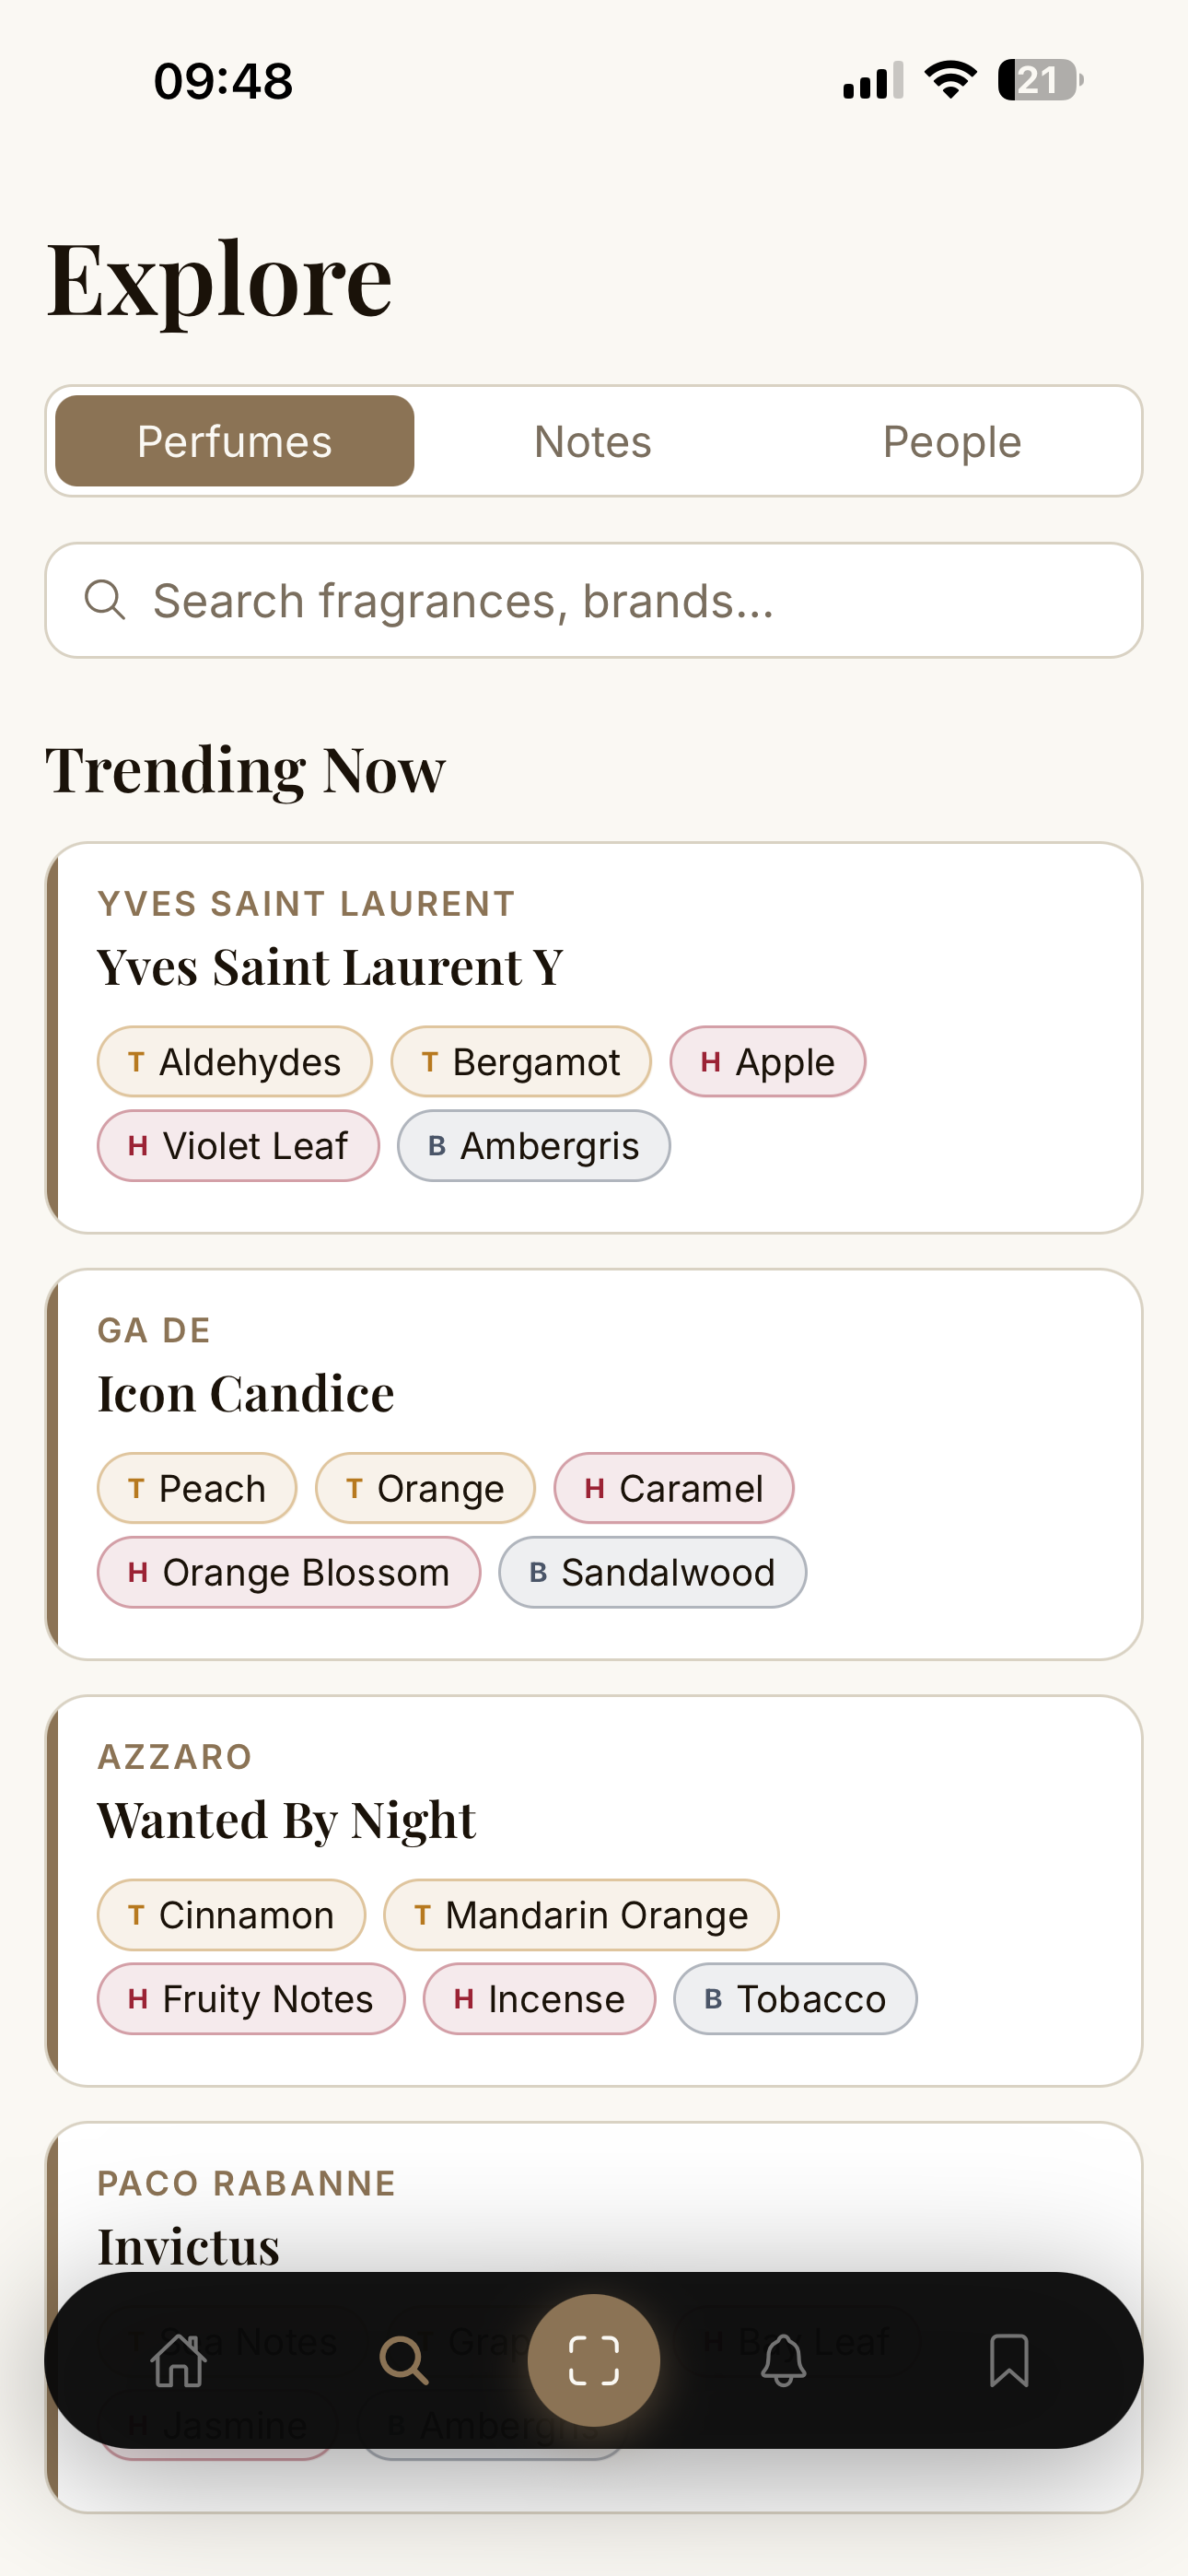Open the Icon Candice perfume card

(594, 1464)
